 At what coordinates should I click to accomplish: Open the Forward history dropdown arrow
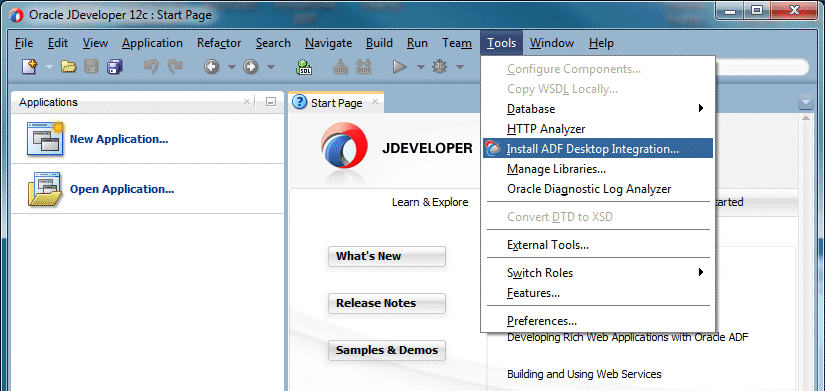(271, 67)
